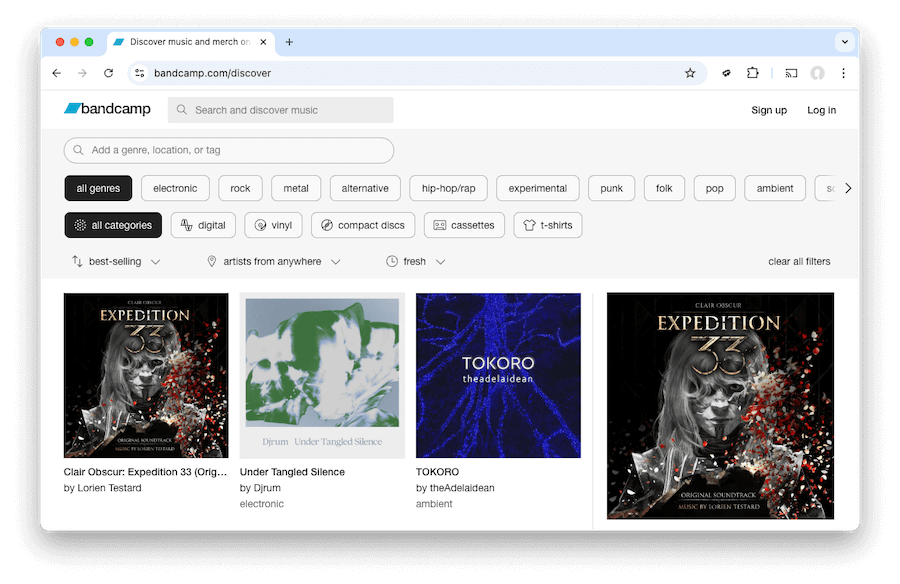Filter by compact discs
Screen dimensions: 900x584
(363, 225)
